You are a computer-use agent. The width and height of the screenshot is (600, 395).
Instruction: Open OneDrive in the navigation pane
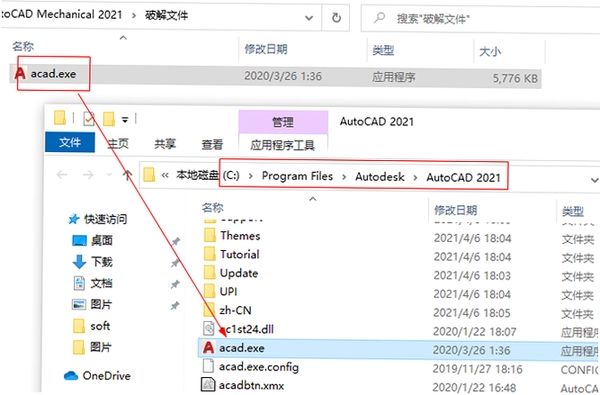pos(106,376)
